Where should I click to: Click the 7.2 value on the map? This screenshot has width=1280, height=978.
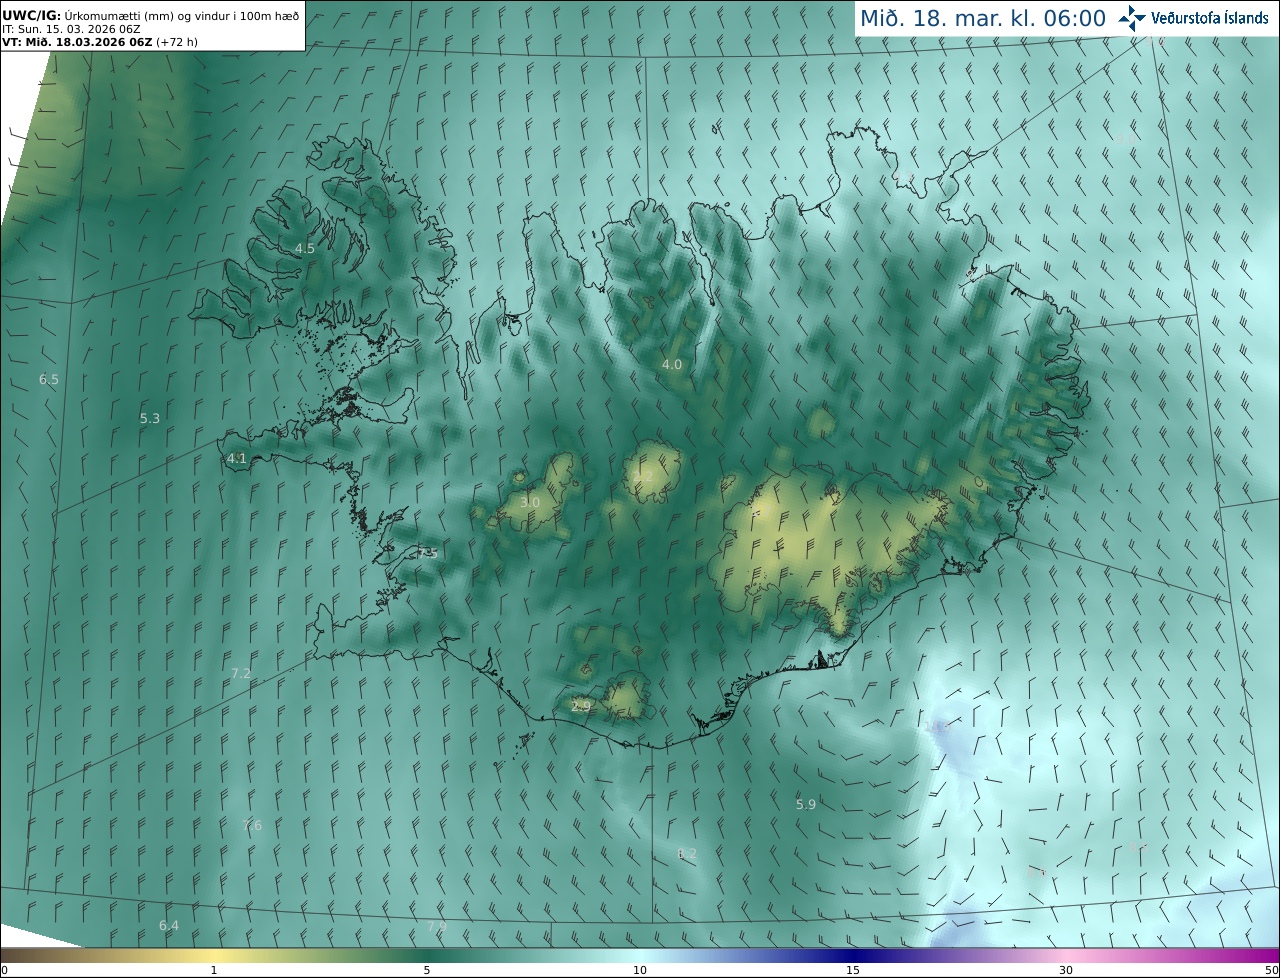240,673
